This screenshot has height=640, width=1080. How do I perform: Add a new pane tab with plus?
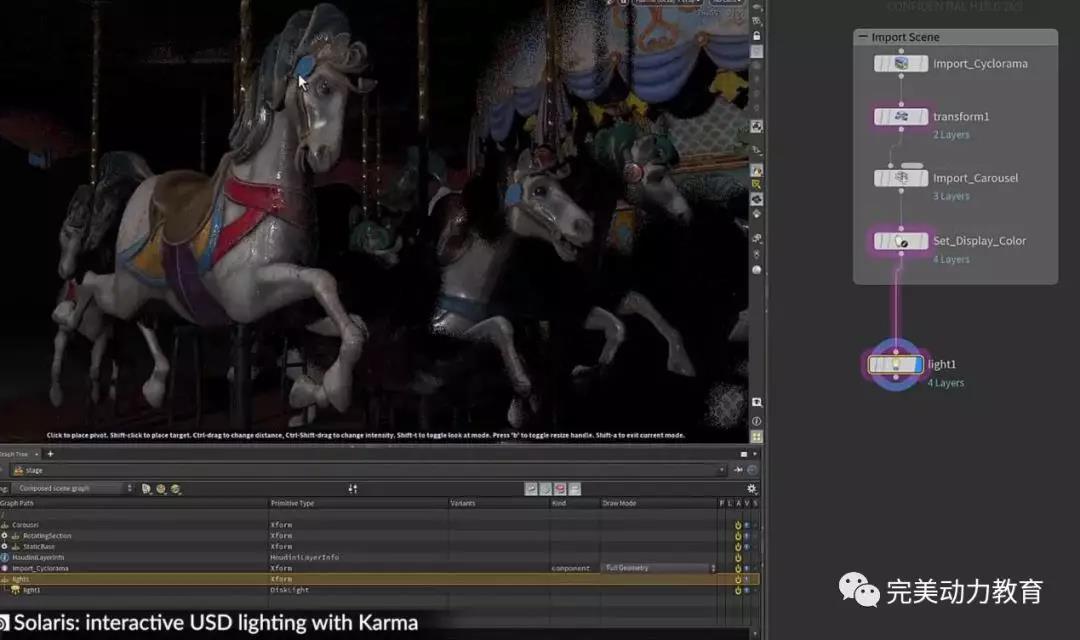[50, 454]
